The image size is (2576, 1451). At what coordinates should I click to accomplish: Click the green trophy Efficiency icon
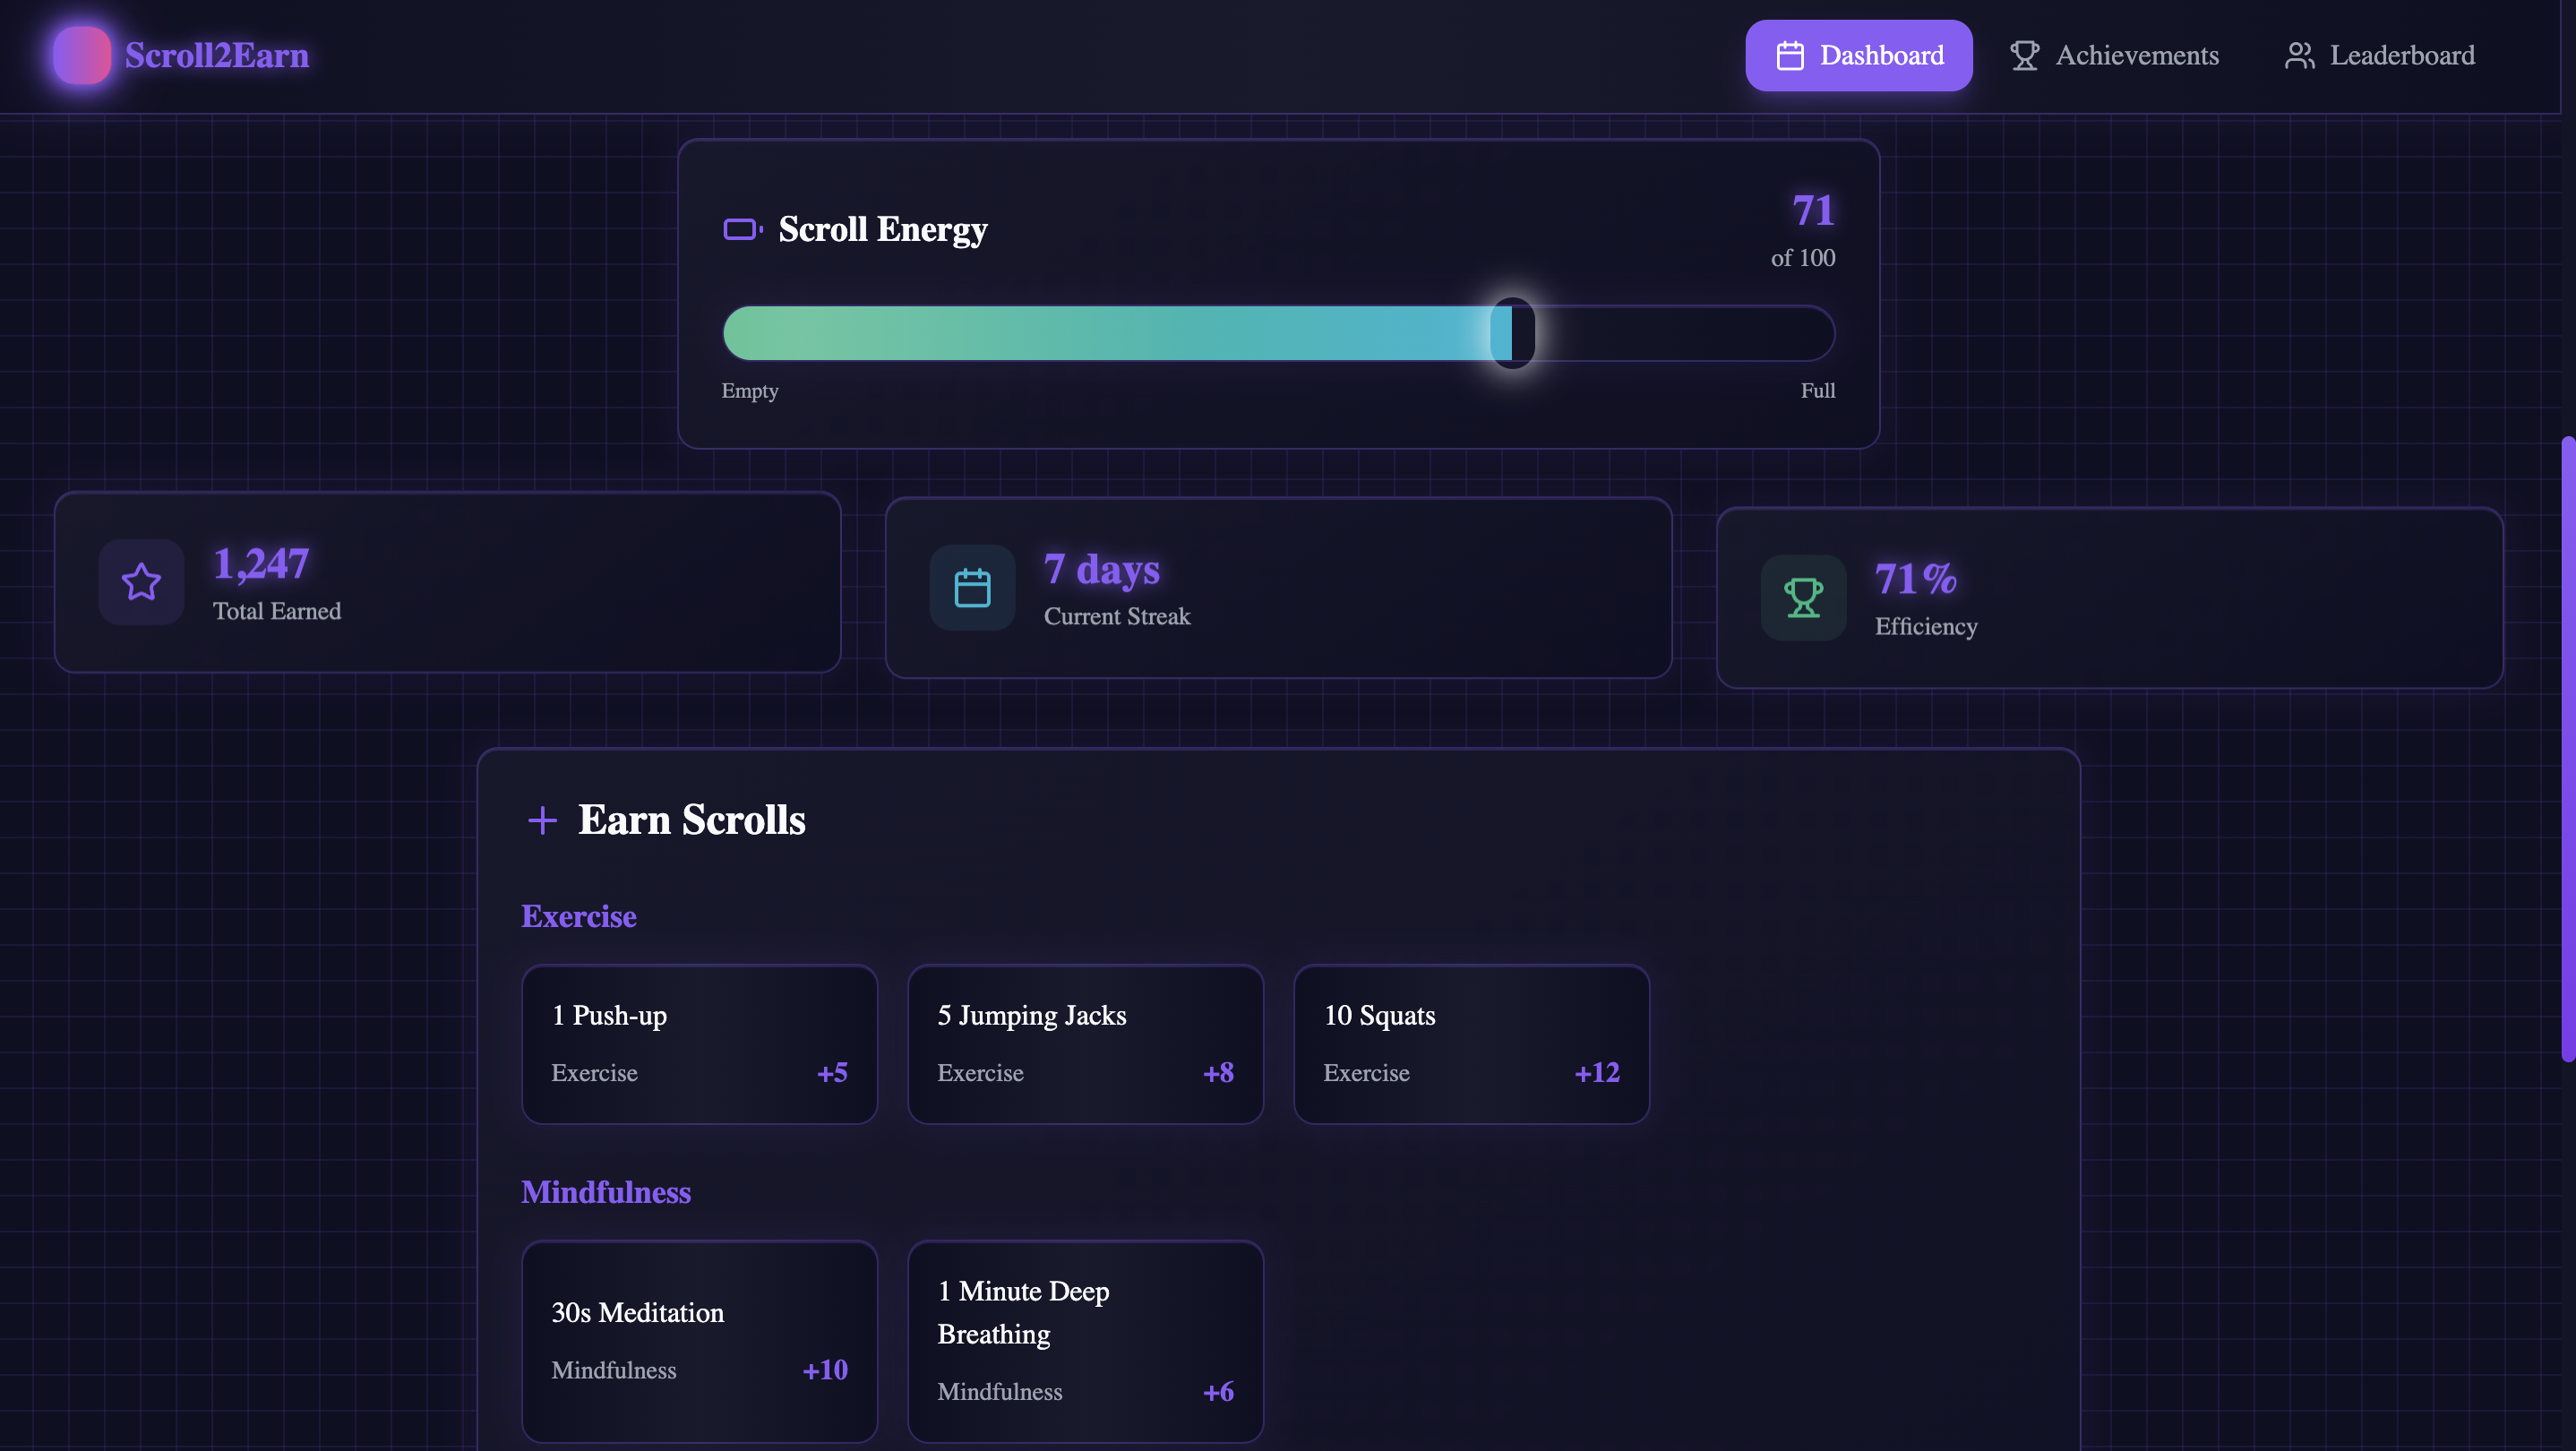tap(1803, 598)
